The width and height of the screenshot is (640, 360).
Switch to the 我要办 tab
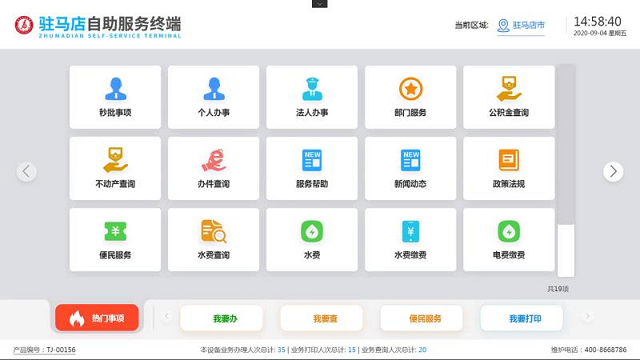(x=222, y=318)
